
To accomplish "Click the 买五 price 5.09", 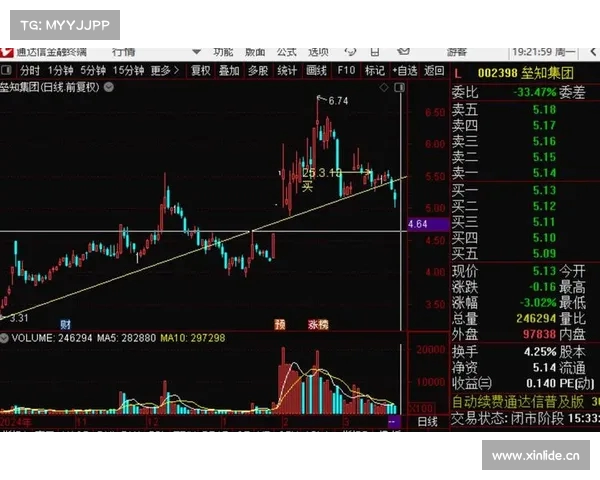I will click(544, 253).
